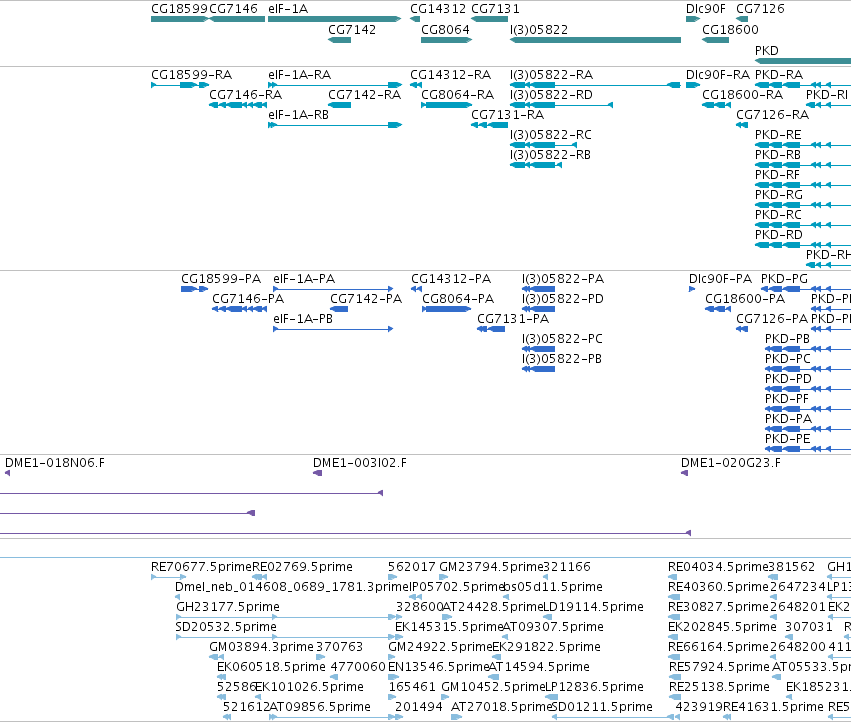Viewport: 851px width, 722px height.
Task: Click transcript eIF-1A-RB label
Action: click(298, 115)
